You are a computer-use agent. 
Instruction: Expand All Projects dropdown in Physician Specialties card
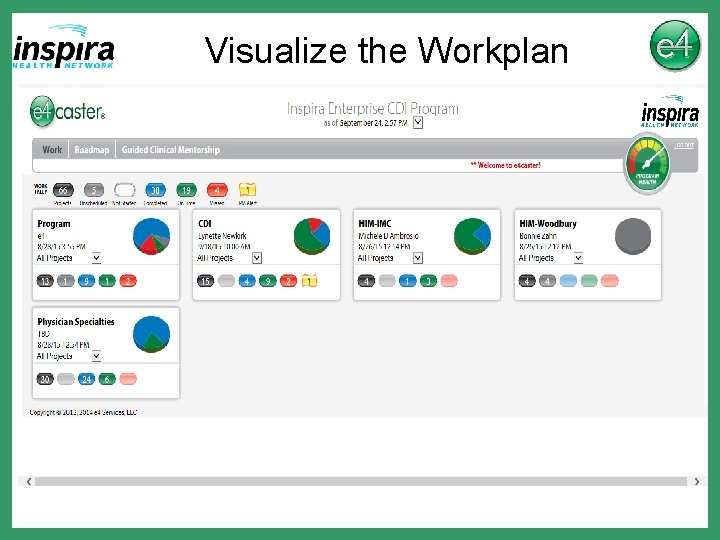96,356
